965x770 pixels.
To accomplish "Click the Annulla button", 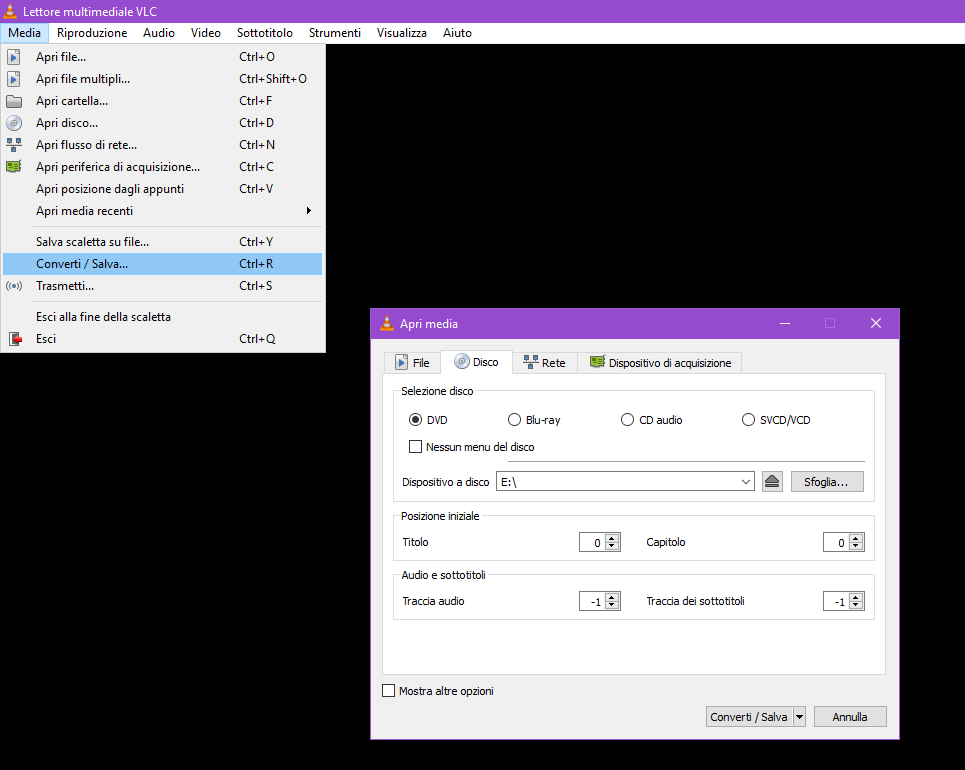I will (x=850, y=717).
